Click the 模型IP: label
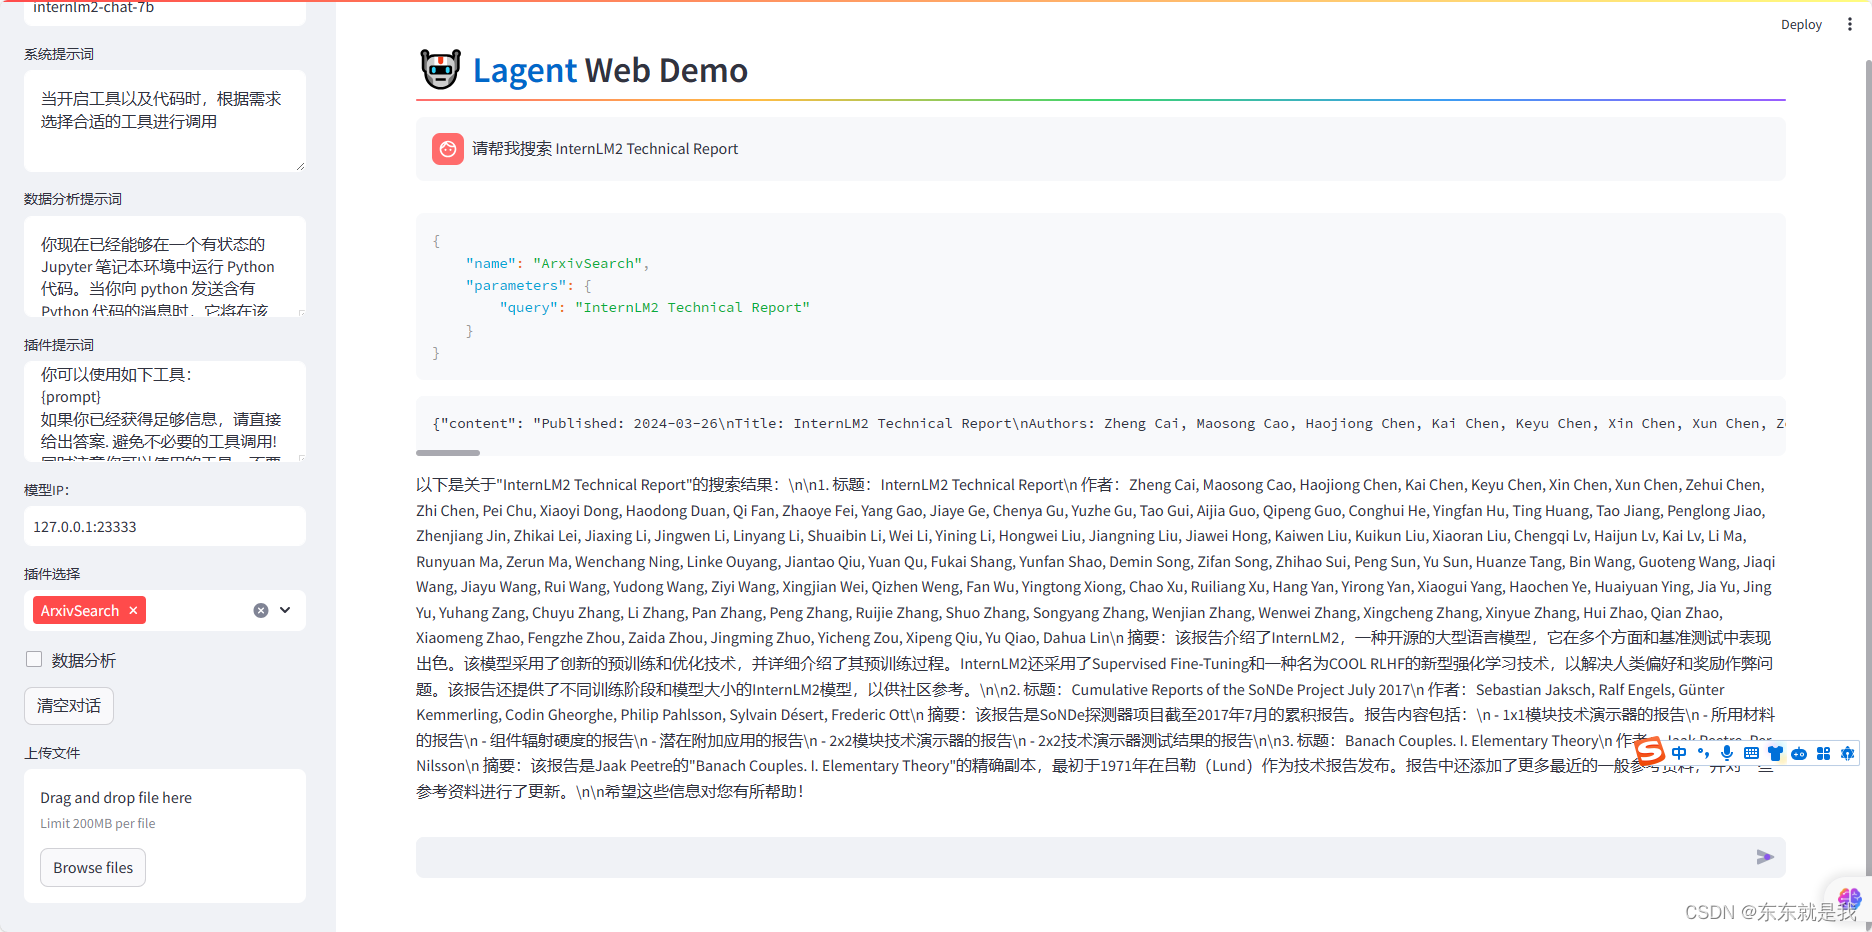 point(47,490)
